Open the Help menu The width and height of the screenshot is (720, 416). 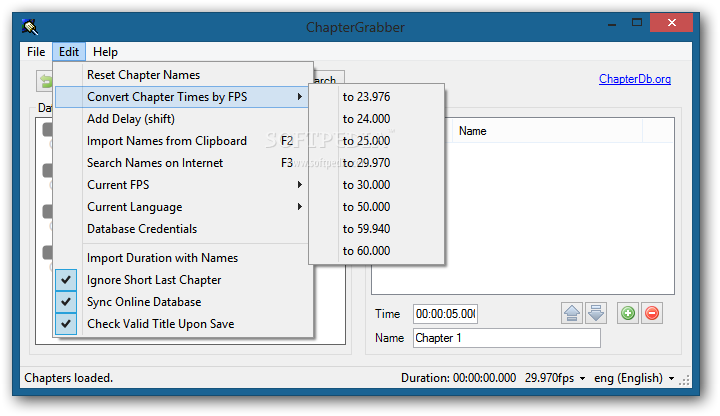coord(105,52)
